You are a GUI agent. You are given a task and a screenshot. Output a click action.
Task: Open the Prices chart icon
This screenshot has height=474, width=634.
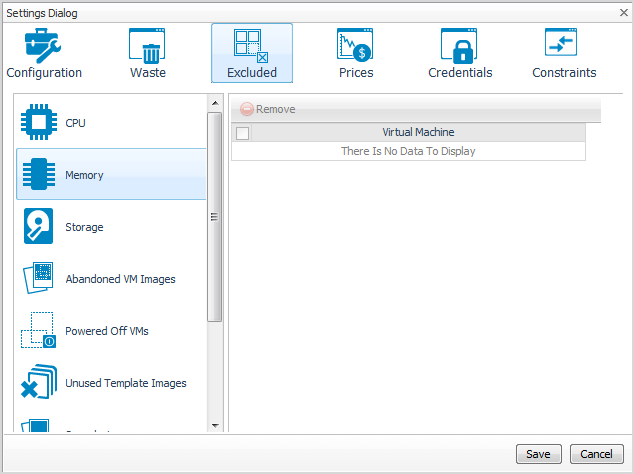click(355, 45)
